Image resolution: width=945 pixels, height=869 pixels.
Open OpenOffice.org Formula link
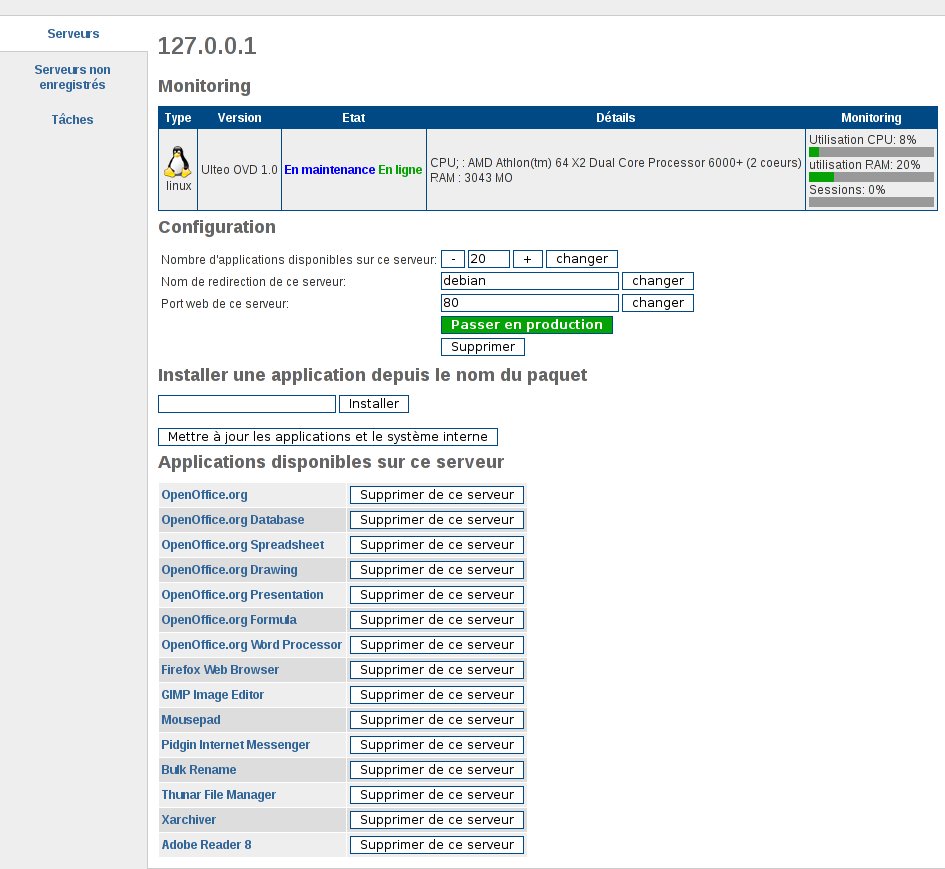click(x=229, y=620)
